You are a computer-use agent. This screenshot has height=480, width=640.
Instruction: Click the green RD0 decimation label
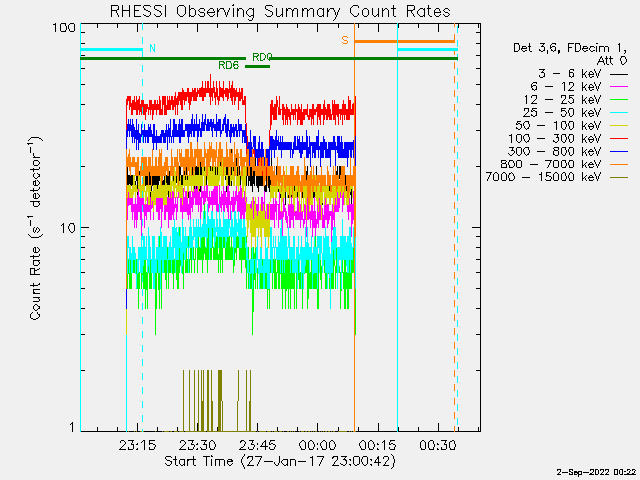pos(262,57)
